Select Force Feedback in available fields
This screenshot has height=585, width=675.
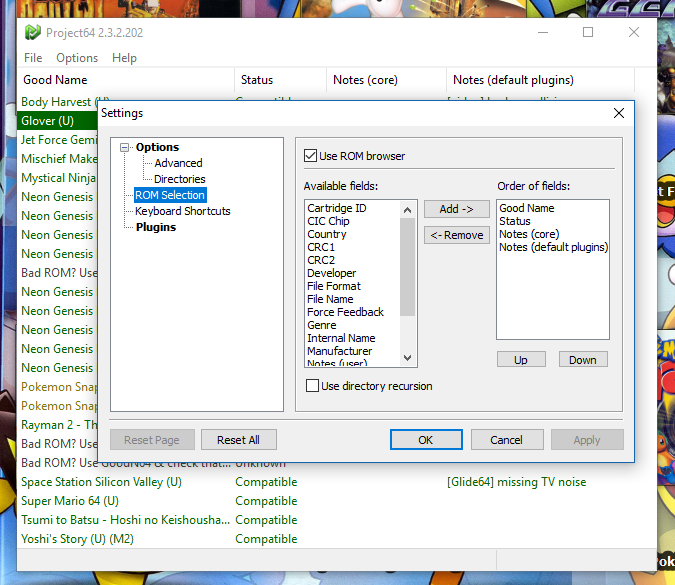coord(345,312)
